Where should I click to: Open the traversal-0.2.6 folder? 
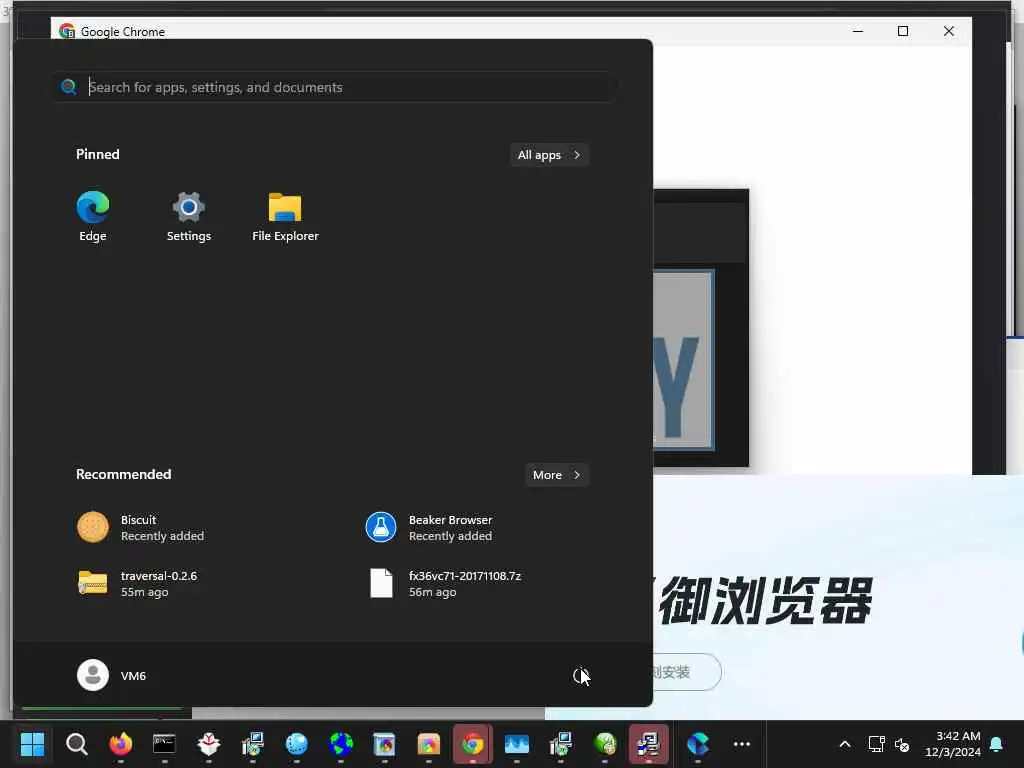pyautogui.click(x=137, y=584)
